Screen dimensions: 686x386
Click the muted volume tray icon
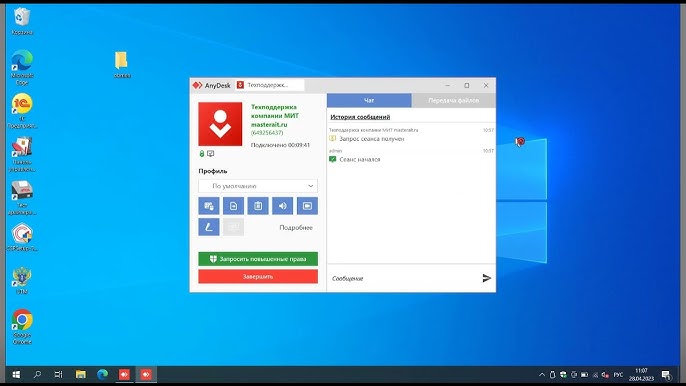(x=606, y=375)
